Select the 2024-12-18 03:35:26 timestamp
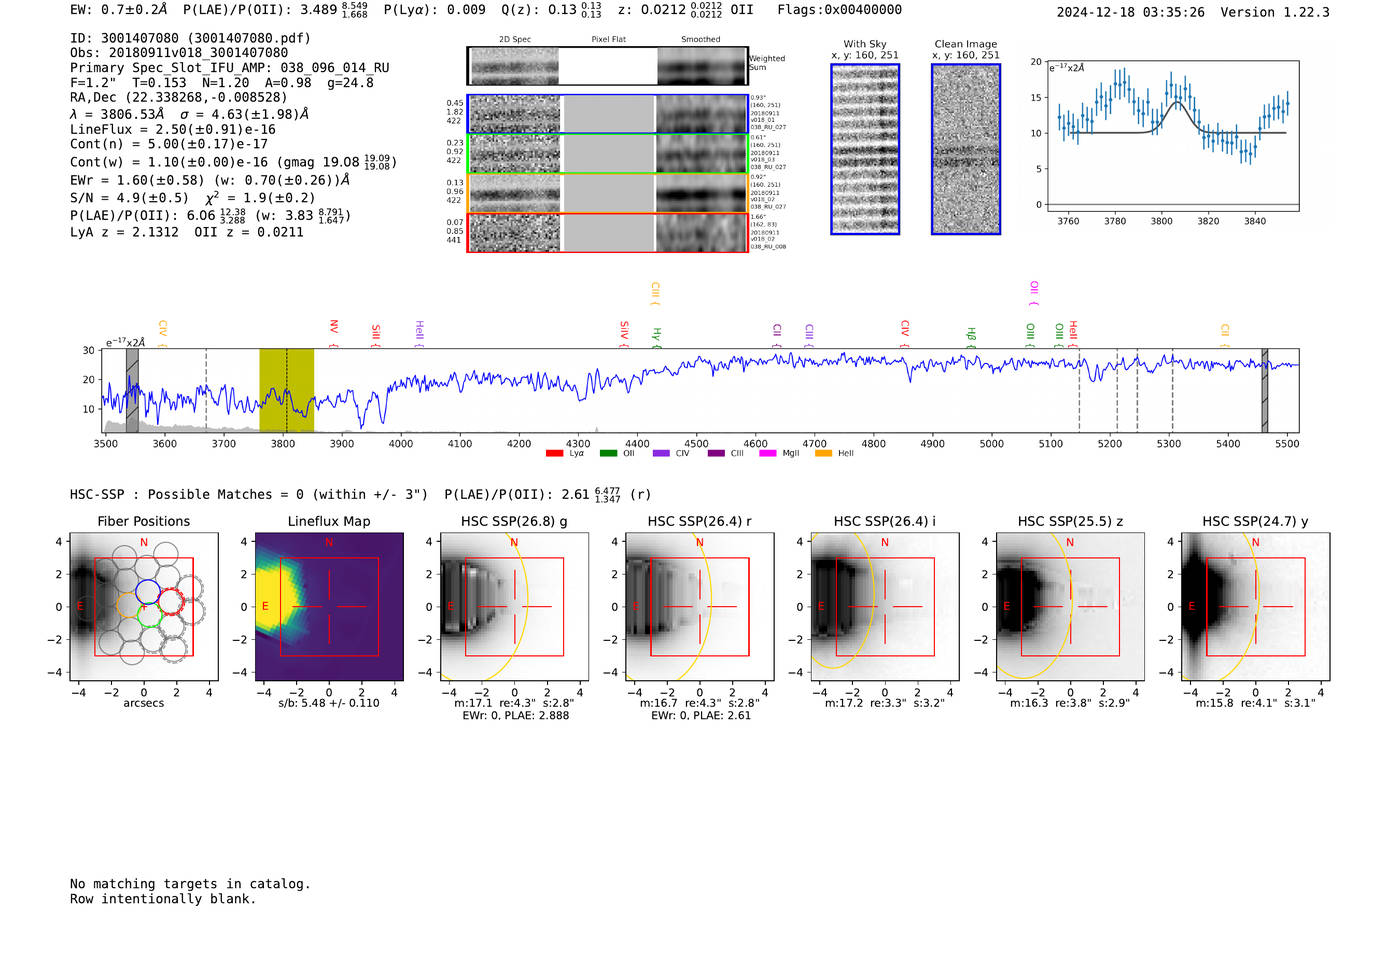1400x953 pixels. coord(1131,12)
